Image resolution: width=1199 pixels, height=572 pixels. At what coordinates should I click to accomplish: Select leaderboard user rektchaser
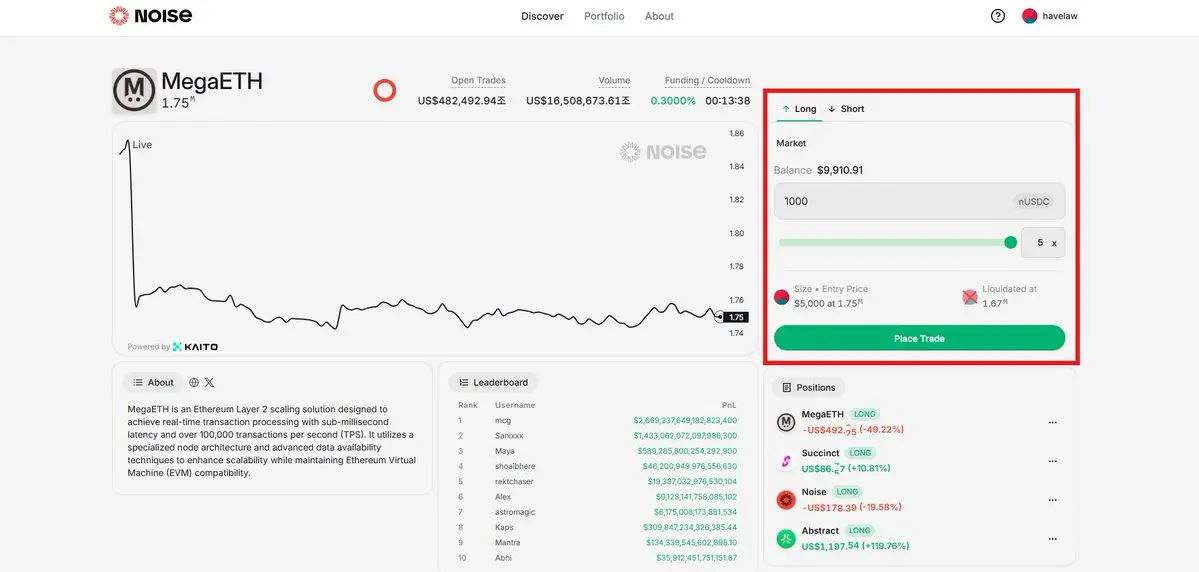click(514, 482)
